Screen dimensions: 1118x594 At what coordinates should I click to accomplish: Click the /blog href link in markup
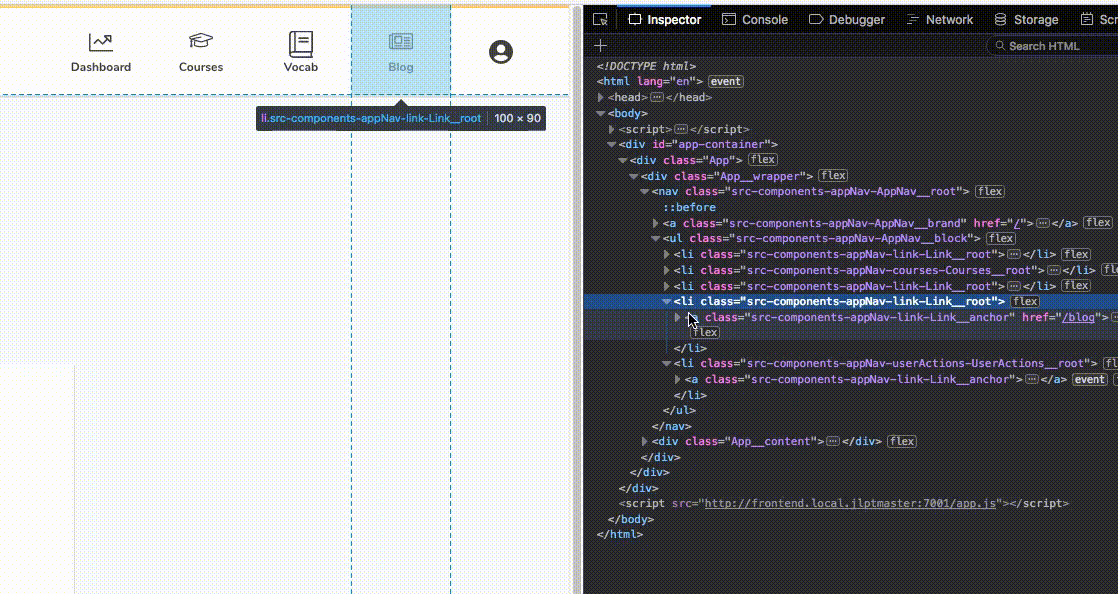[1078, 317]
